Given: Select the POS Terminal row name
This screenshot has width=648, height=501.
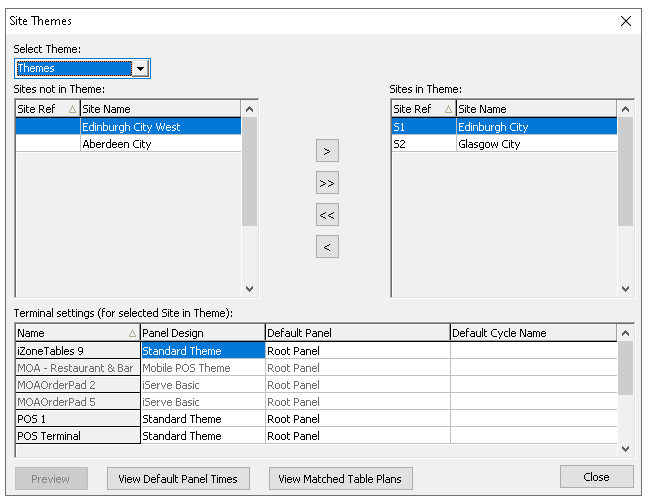Looking at the screenshot, I should (x=77, y=436).
